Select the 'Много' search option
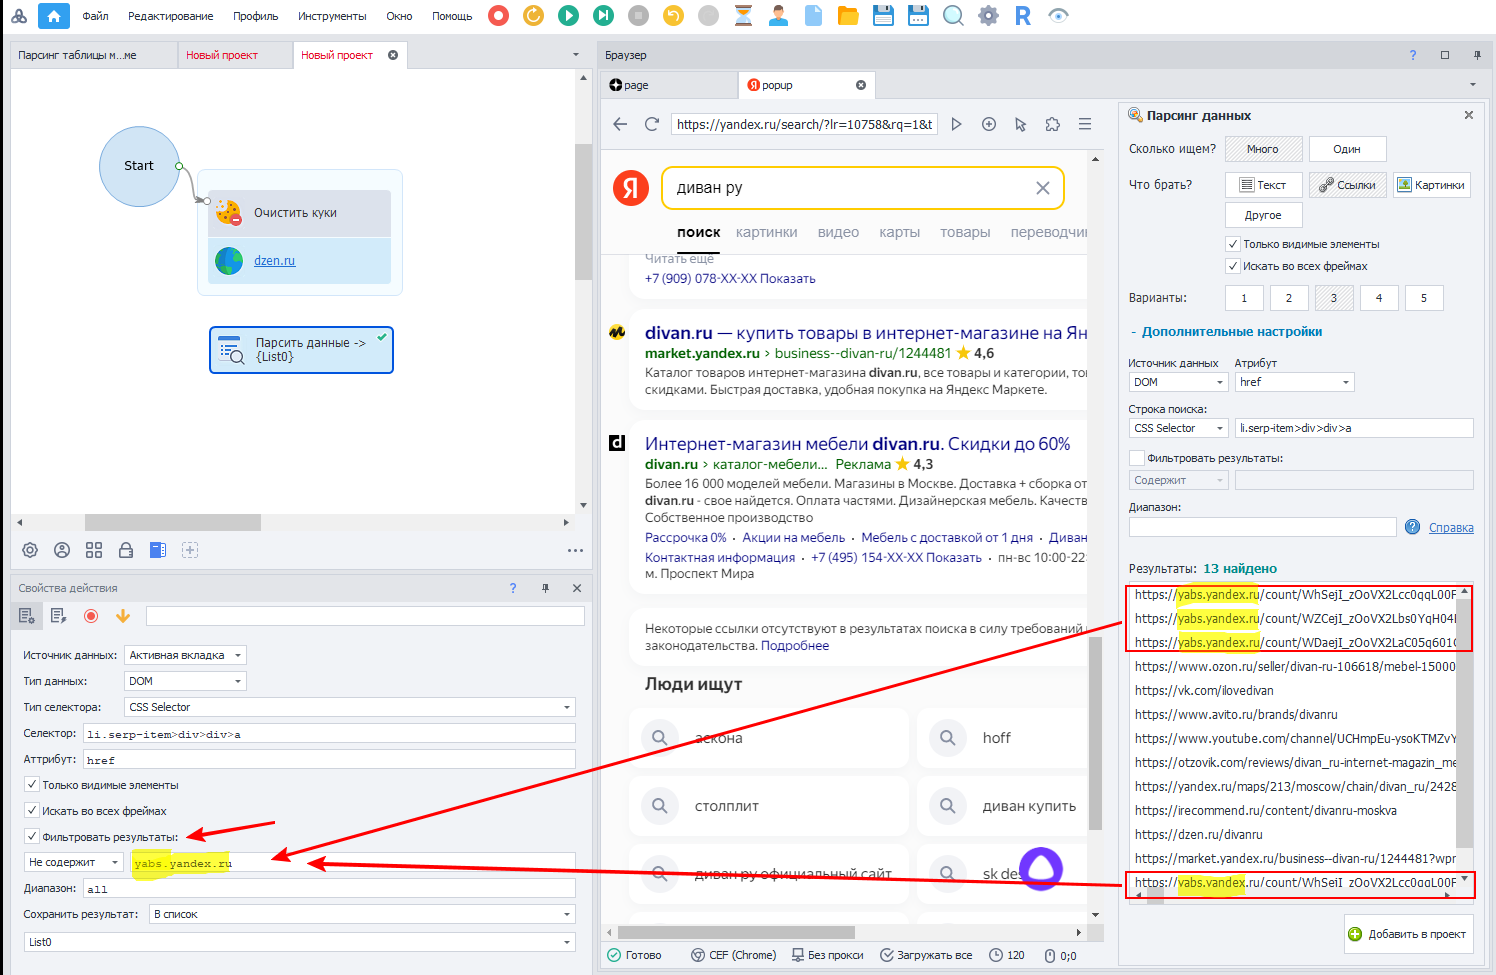 tap(1263, 149)
